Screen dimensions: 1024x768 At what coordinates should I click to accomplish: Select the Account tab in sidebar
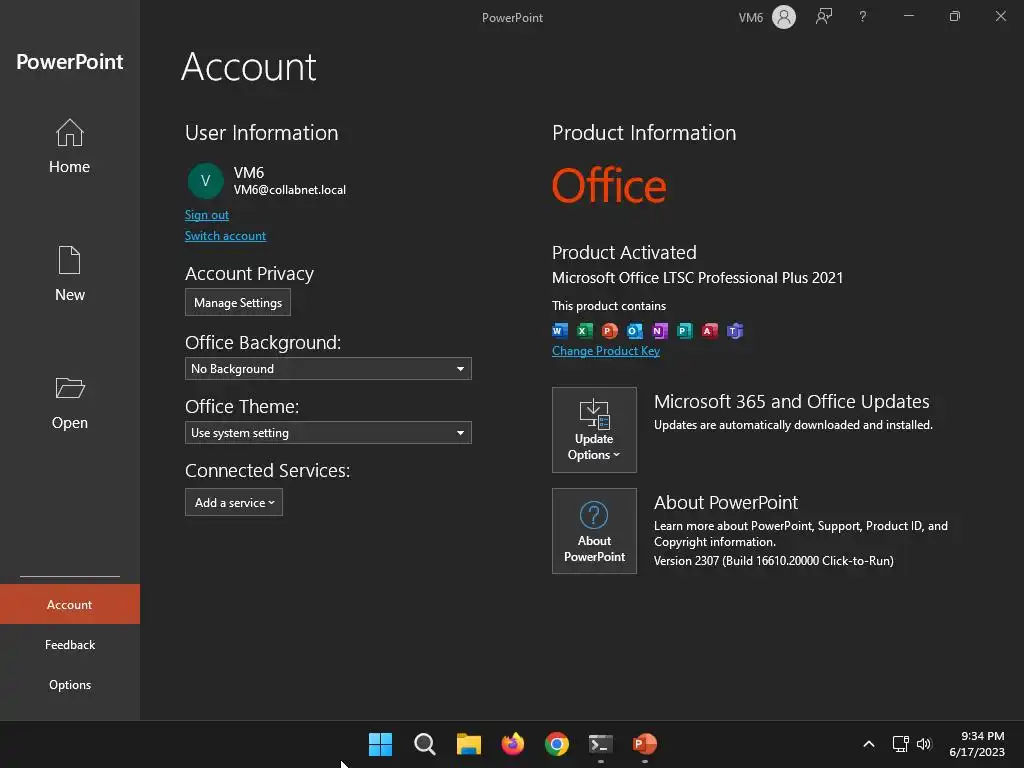70,605
